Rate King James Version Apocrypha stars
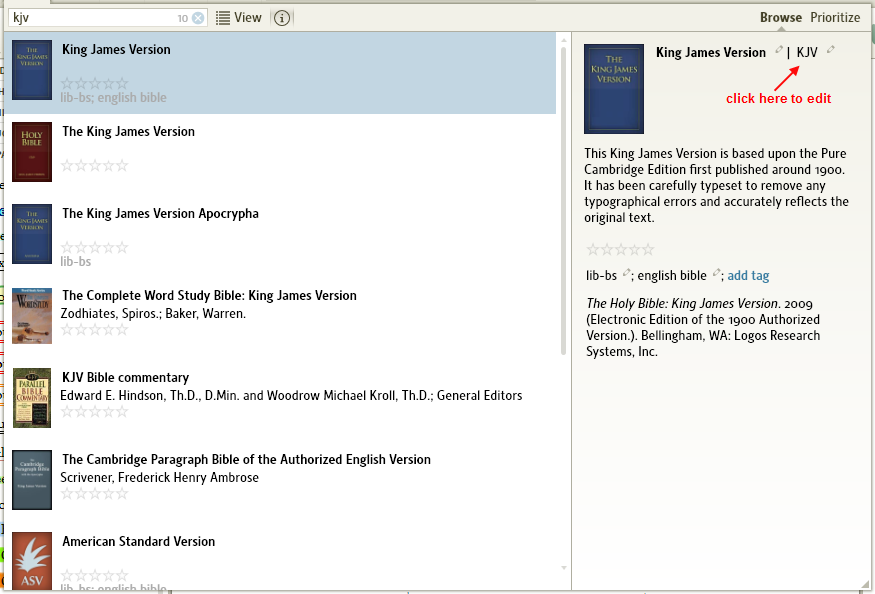 click(x=94, y=248)
